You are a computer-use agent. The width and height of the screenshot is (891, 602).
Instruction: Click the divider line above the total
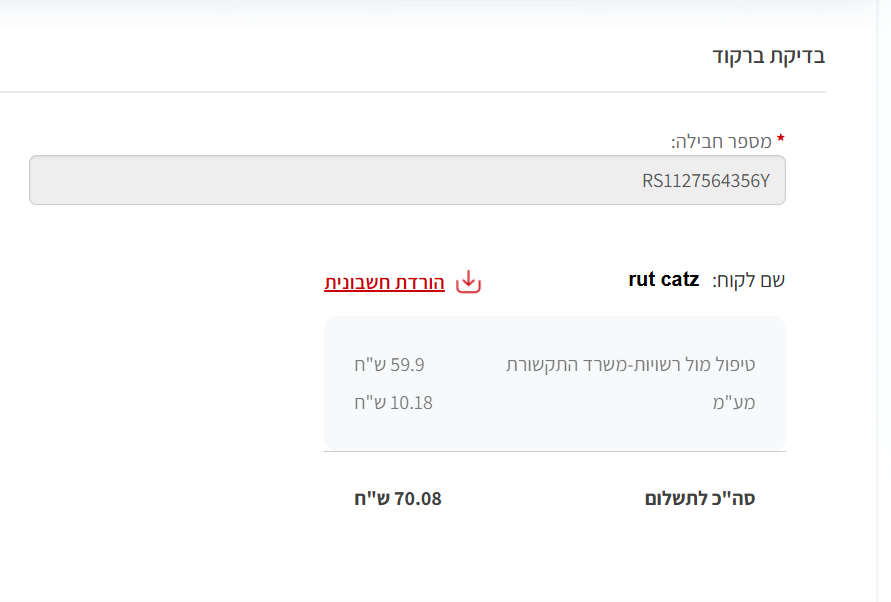[555, 452]
